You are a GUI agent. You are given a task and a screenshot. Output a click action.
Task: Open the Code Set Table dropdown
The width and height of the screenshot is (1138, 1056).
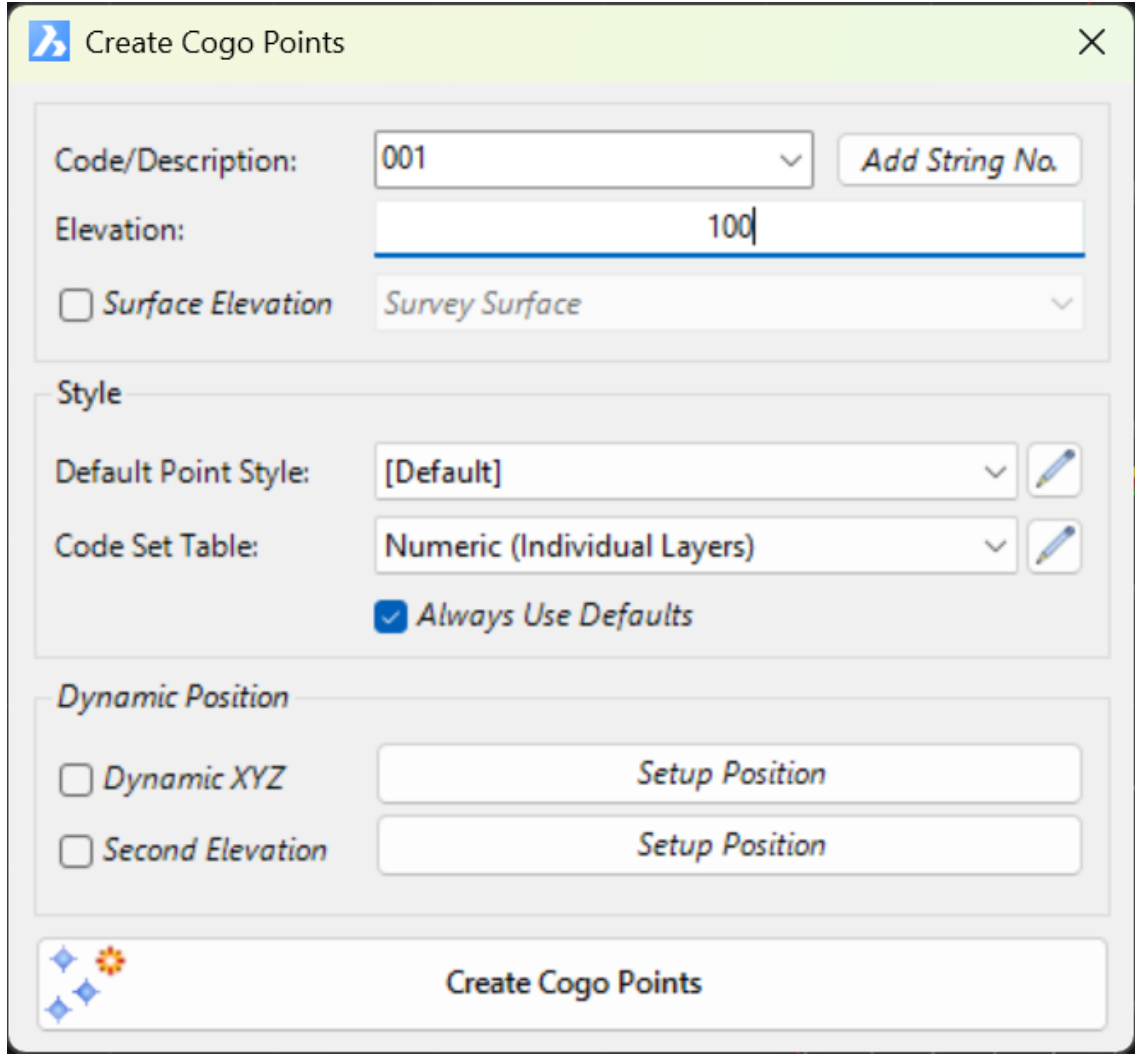tap(994, 546)
